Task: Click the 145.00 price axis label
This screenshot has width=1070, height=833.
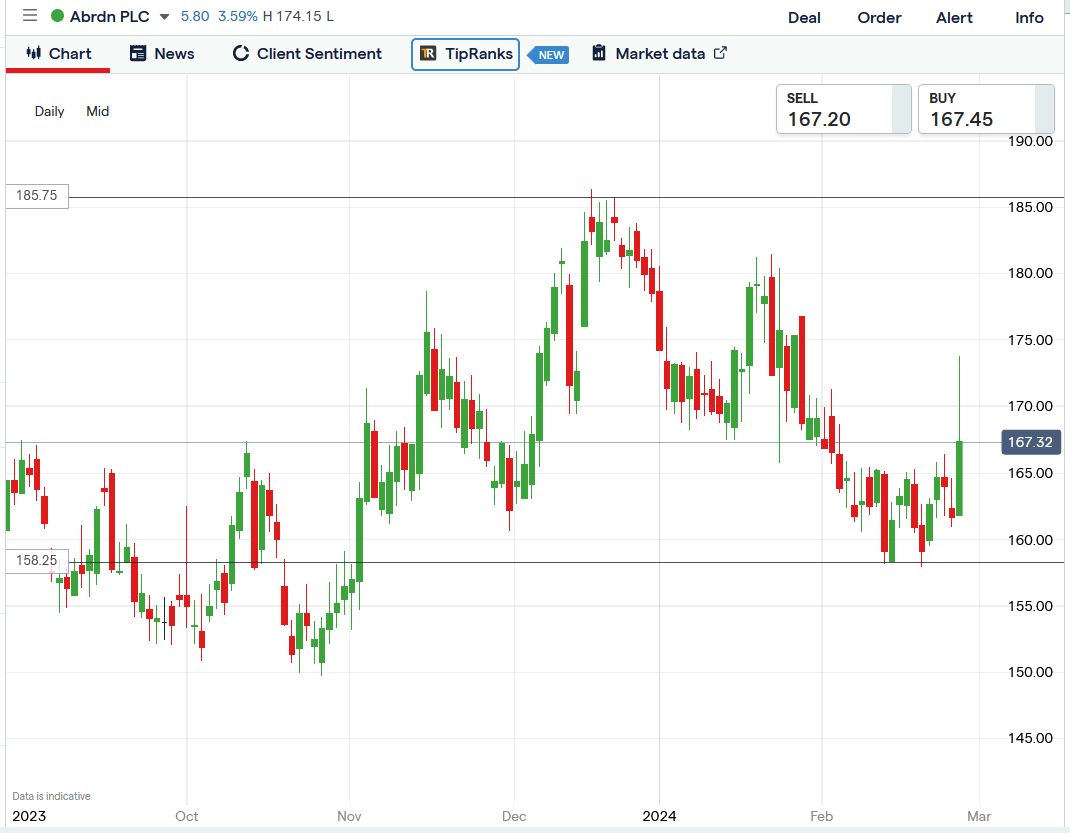Action: (x=1030, y=737)
